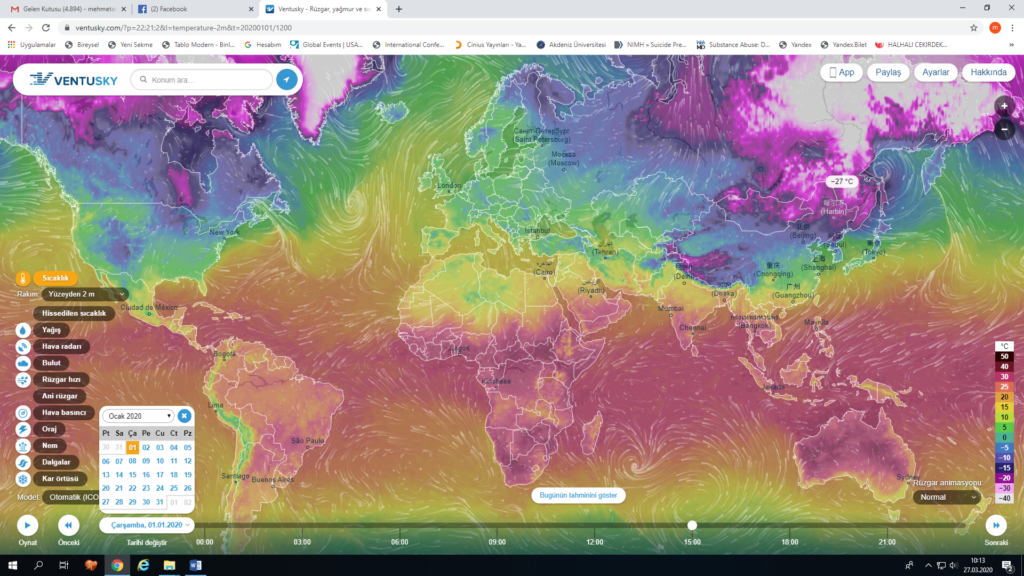Open Windows Start menu

click(x=12, y=566)
